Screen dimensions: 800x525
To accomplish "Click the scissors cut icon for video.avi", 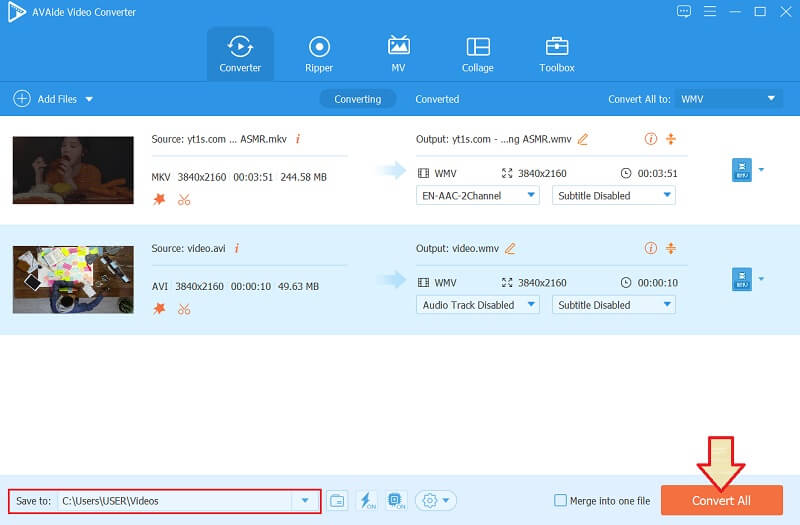I will pyautogui.click(x=184, y=309).
